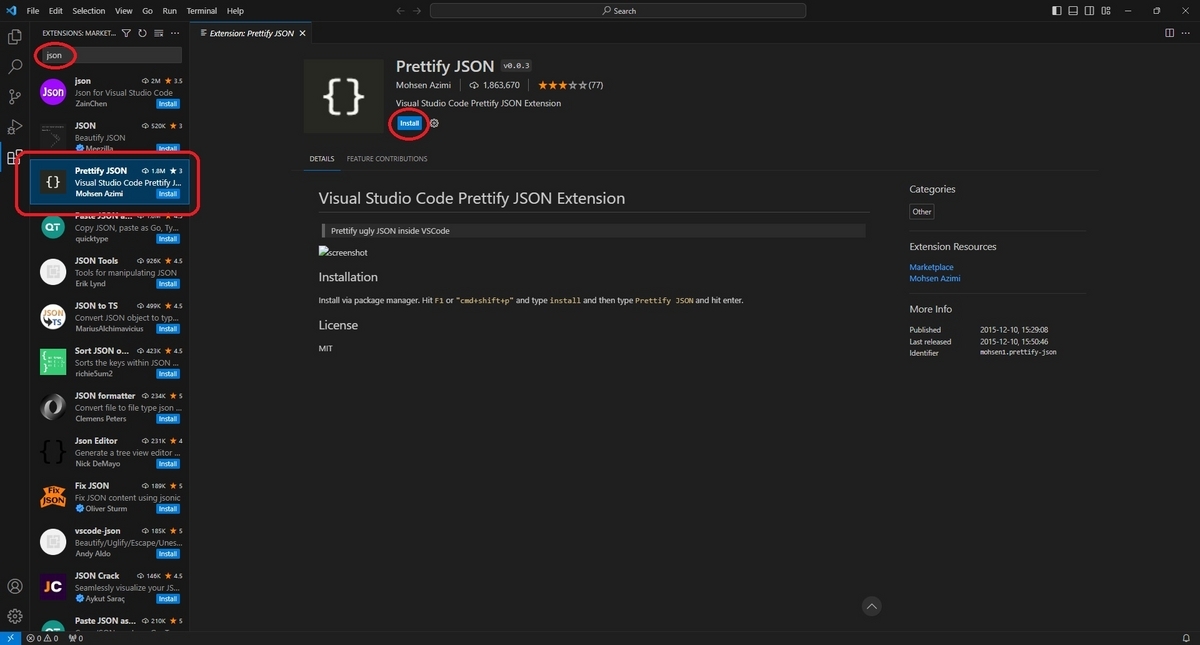Open errors and warnings in status bar
The height and width of the screenshot is (645, 1200).
click(x=42, y=638)
